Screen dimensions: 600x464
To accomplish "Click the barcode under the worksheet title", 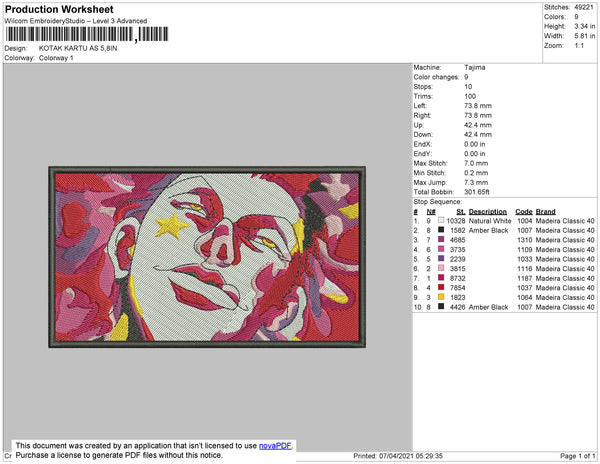I will (x=86, y=34).
